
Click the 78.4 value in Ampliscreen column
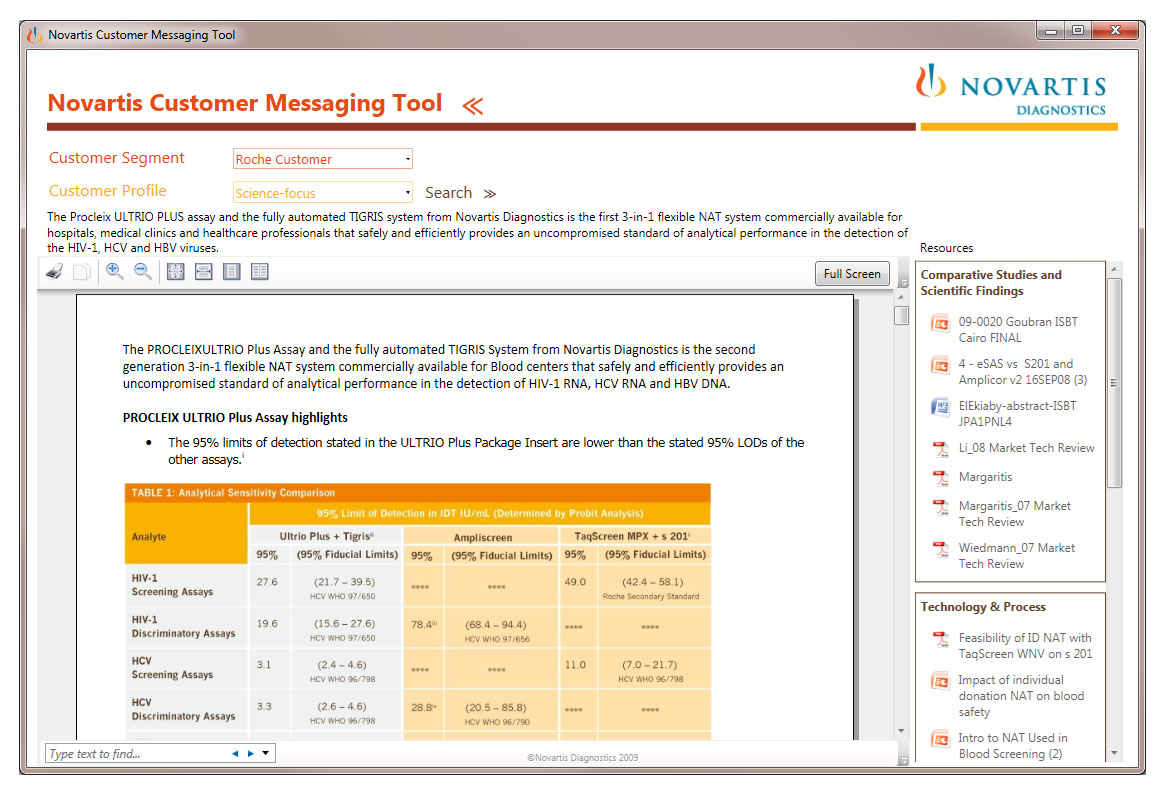423,625
